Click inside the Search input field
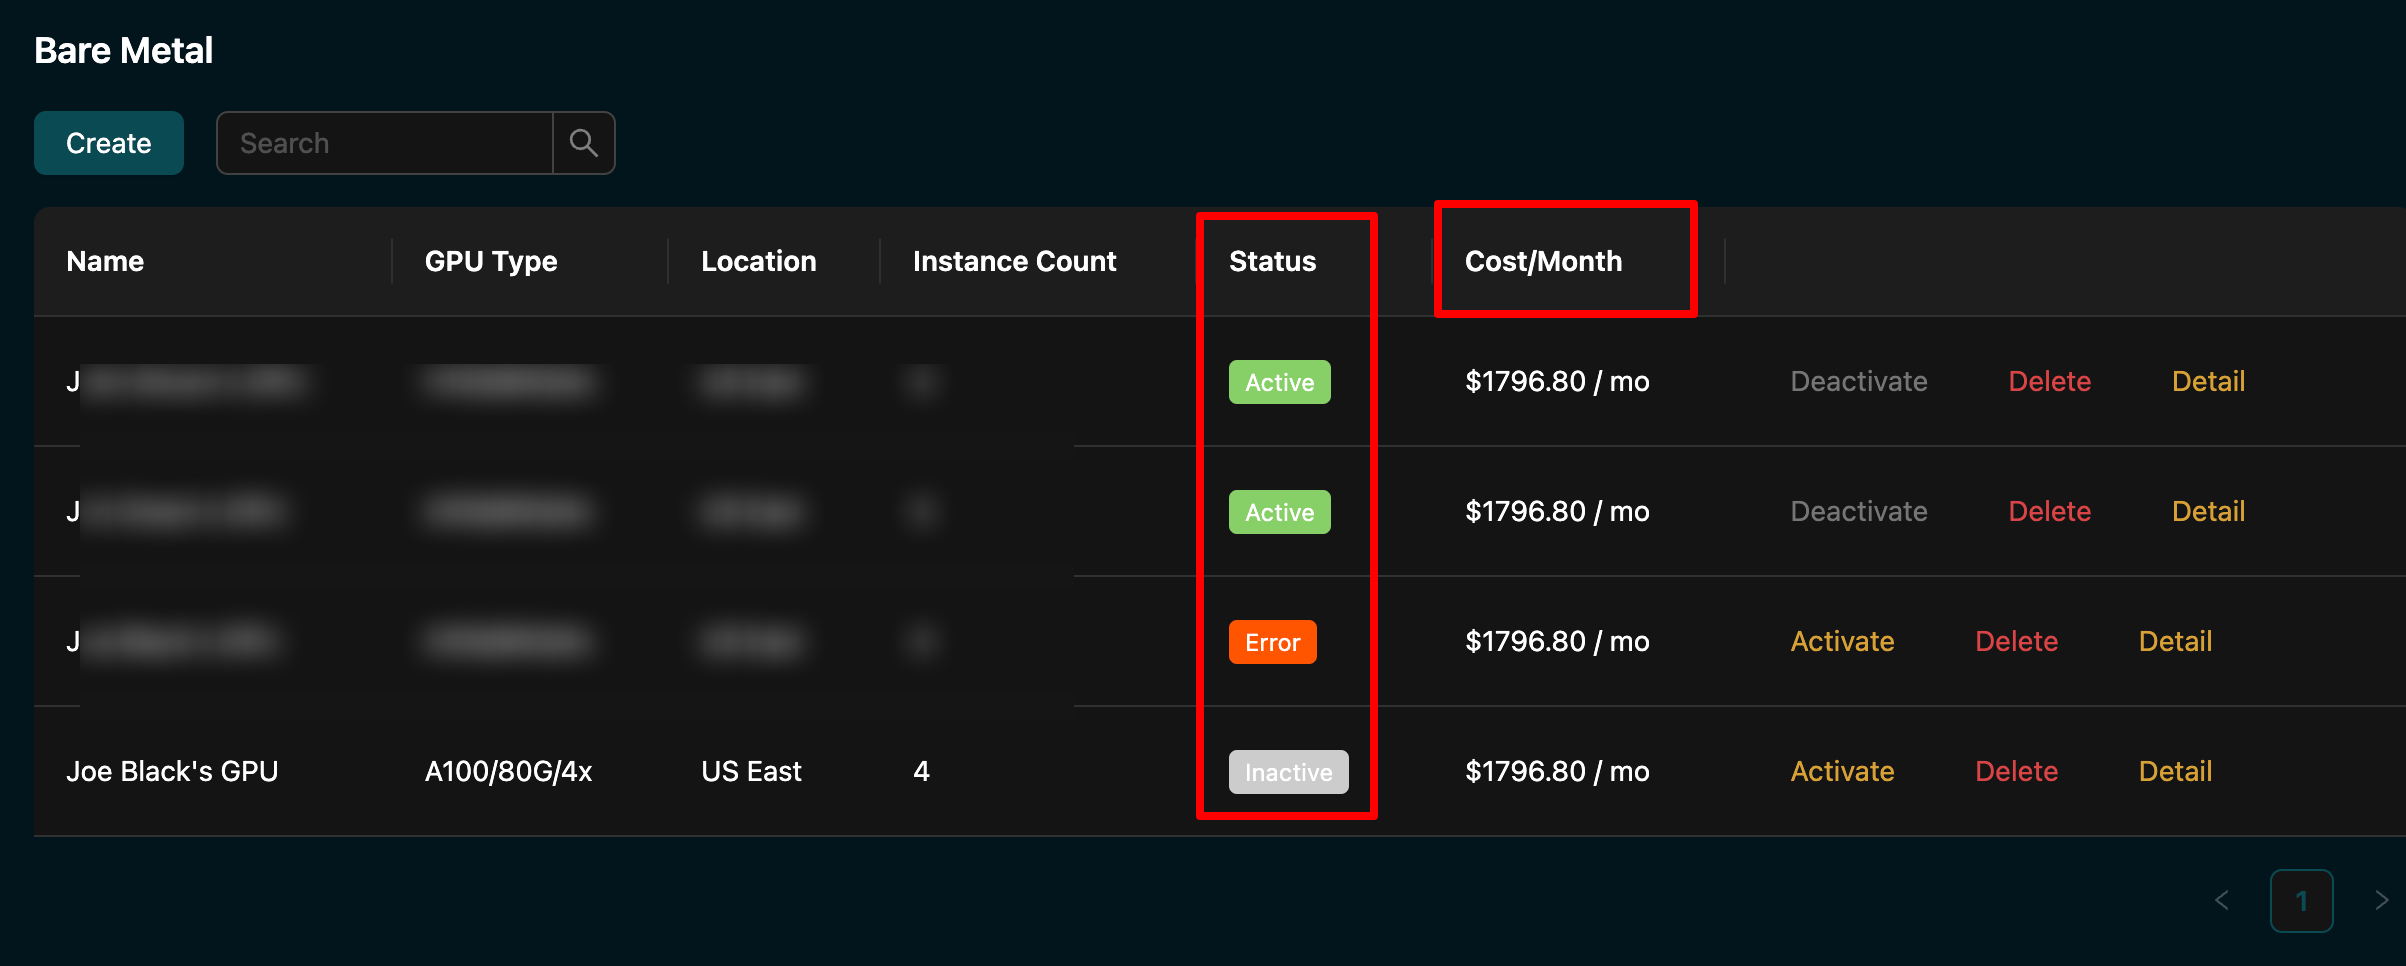The height and width of the screenshot is (966, 2406). tap(385, 142)
